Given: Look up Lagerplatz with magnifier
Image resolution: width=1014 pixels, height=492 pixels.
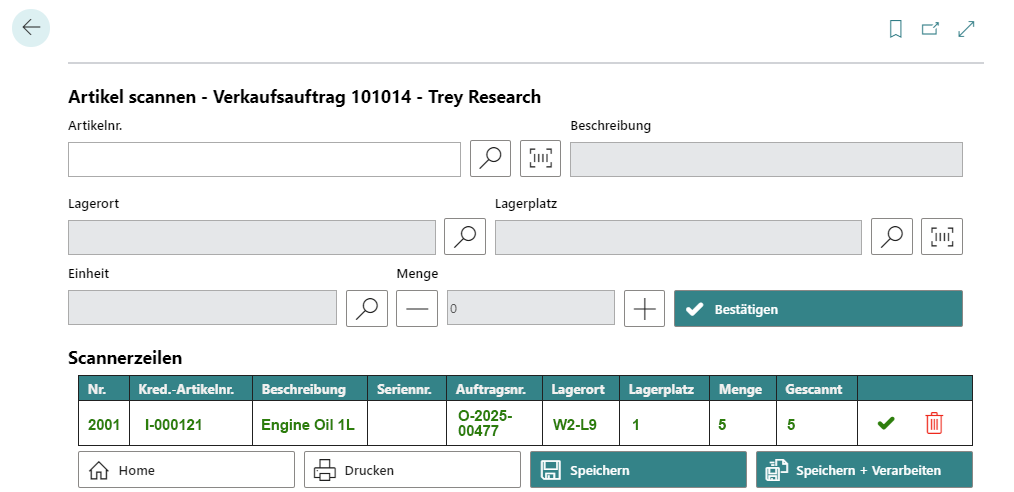Looking at the screenshot, I should click(x=892, y=237).
